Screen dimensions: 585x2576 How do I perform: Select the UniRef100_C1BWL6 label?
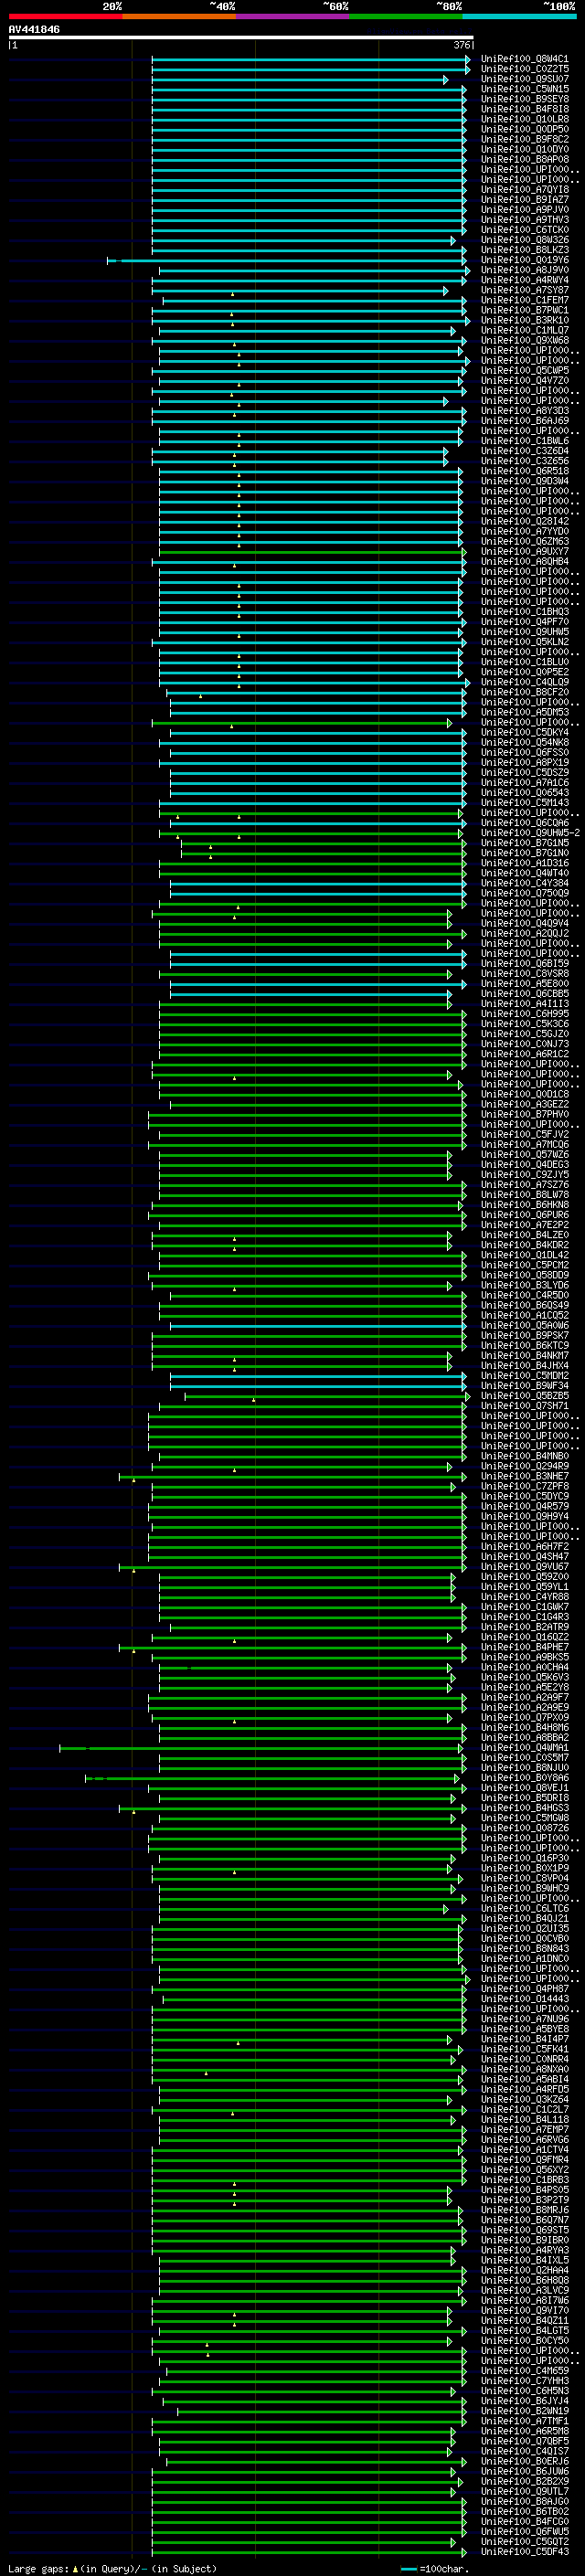tap(524, 441)
